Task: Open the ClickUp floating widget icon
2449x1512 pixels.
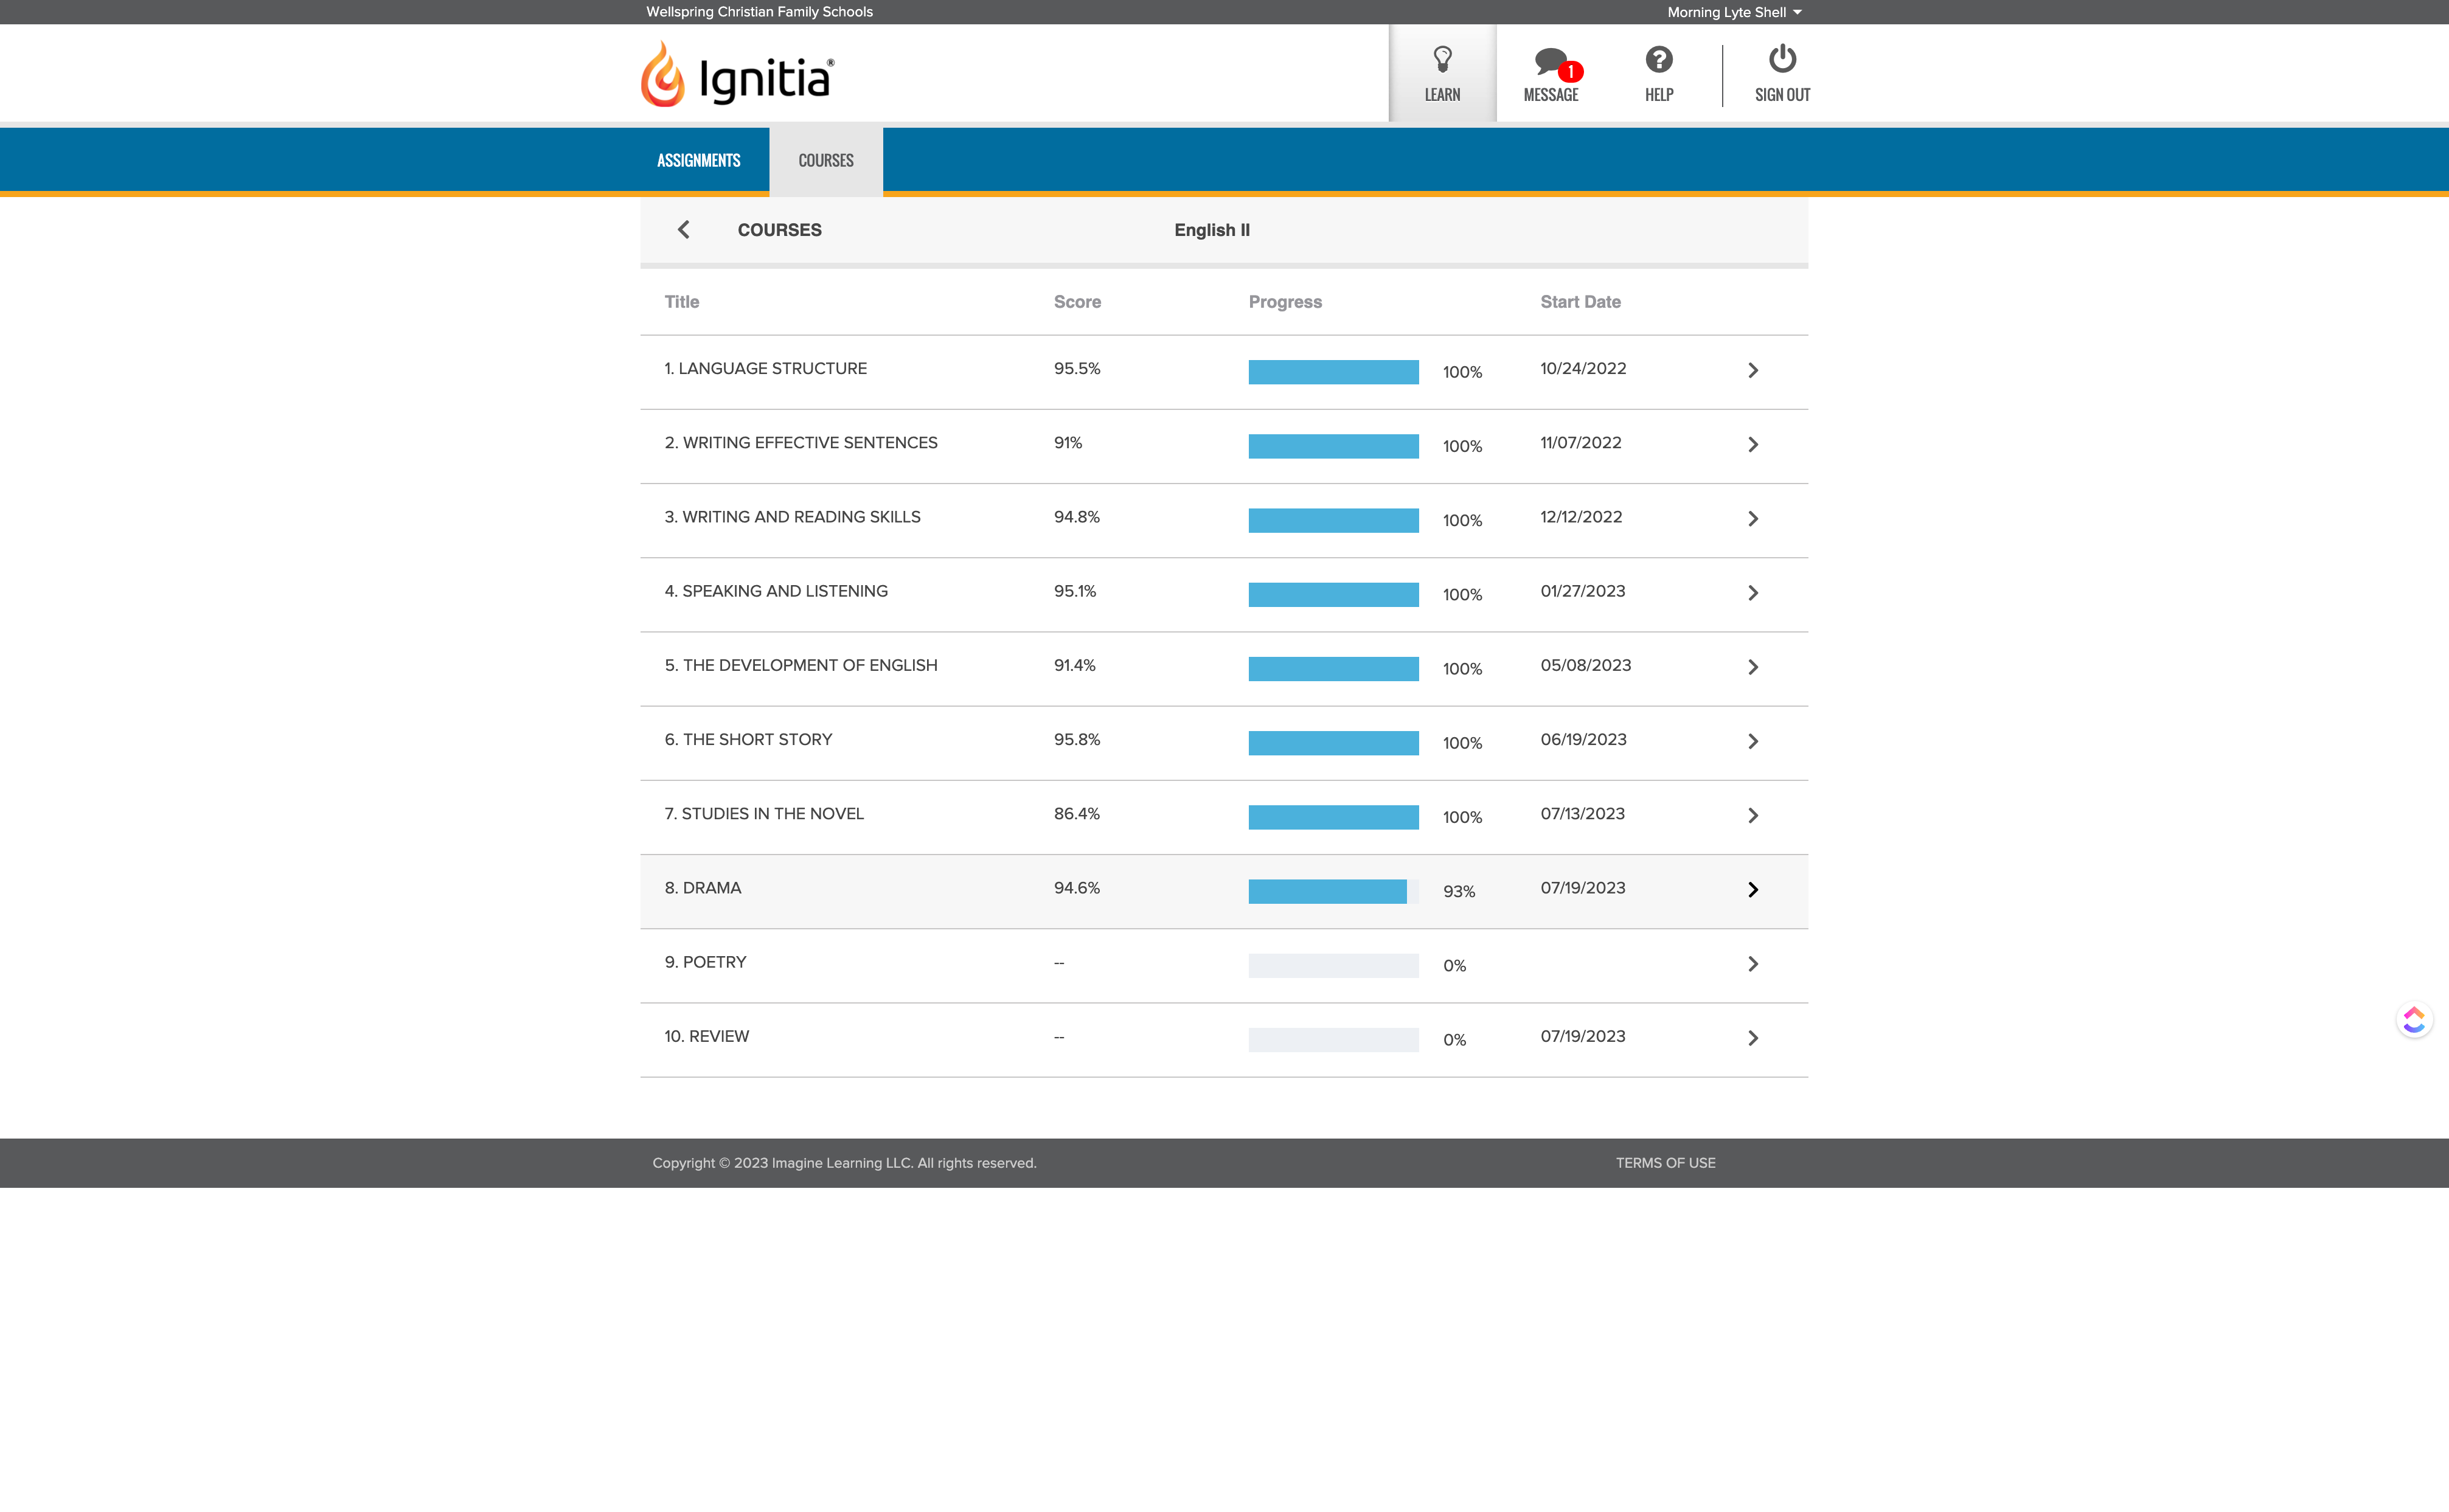Action: point(2414,1020)
